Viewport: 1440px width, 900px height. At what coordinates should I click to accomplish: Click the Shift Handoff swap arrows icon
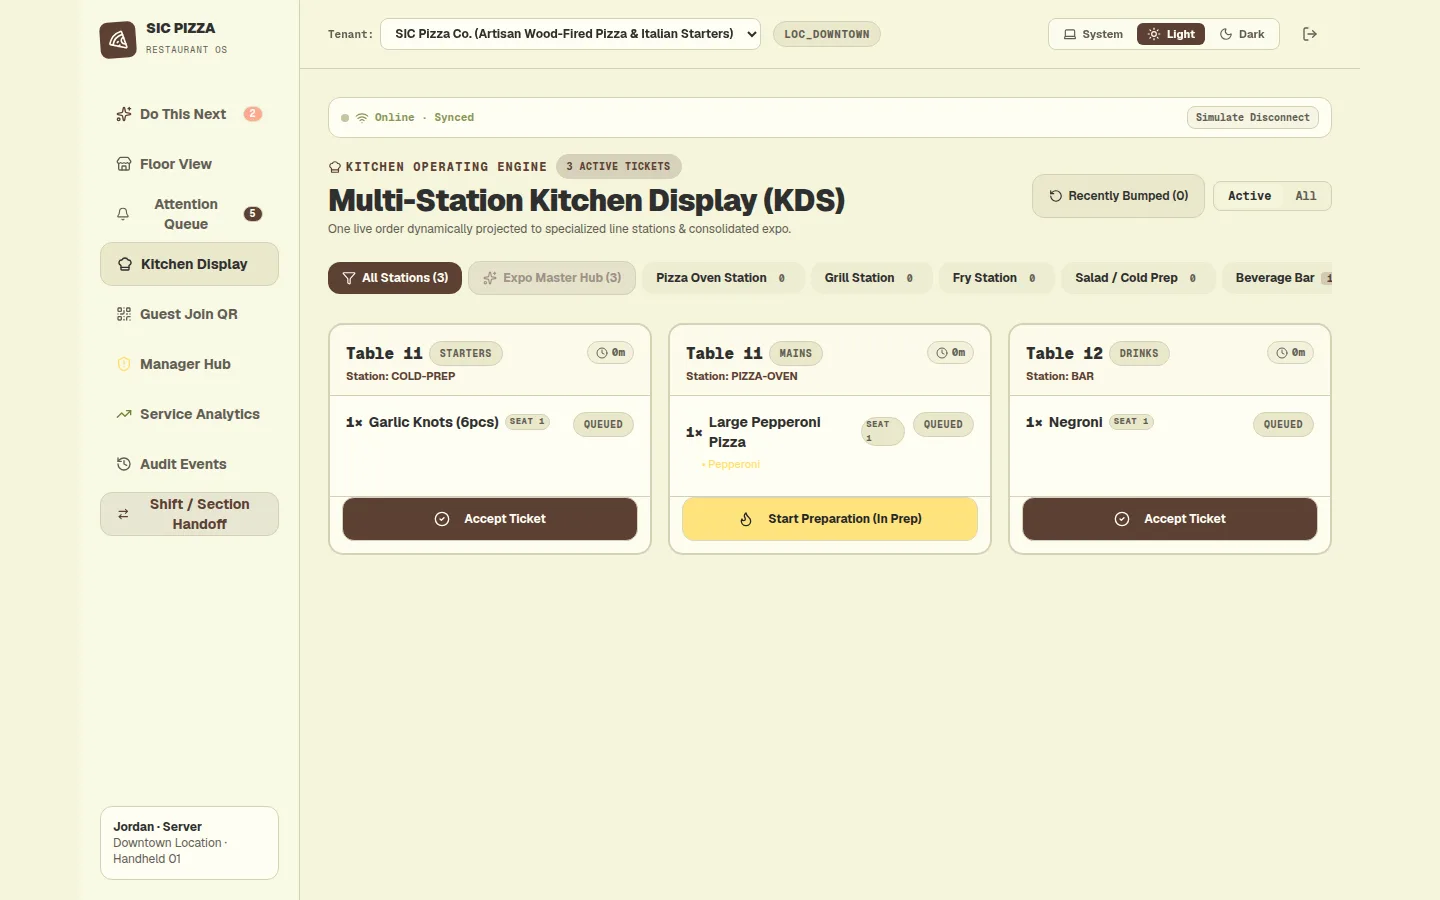click(123, 514)
